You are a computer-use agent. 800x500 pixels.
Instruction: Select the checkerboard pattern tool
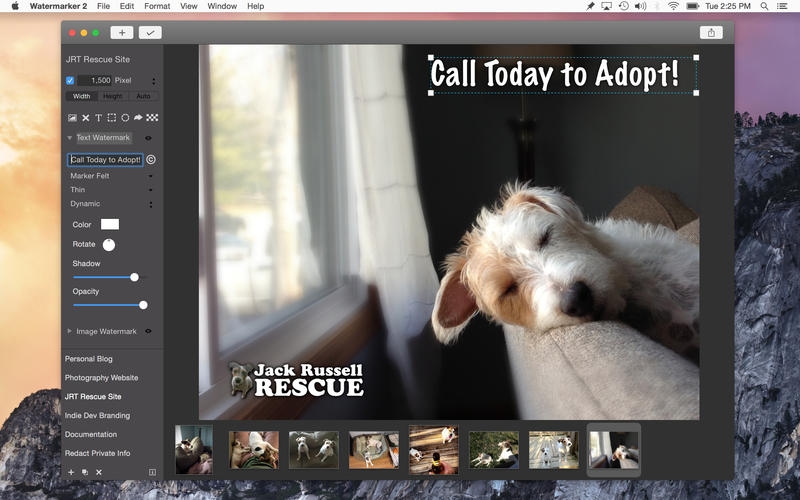click(x=152, y=118)
